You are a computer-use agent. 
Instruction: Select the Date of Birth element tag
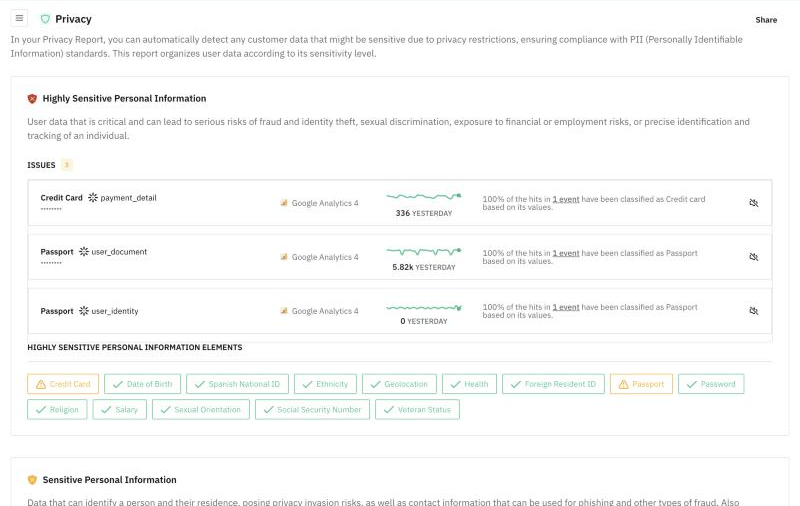(142, 384)
